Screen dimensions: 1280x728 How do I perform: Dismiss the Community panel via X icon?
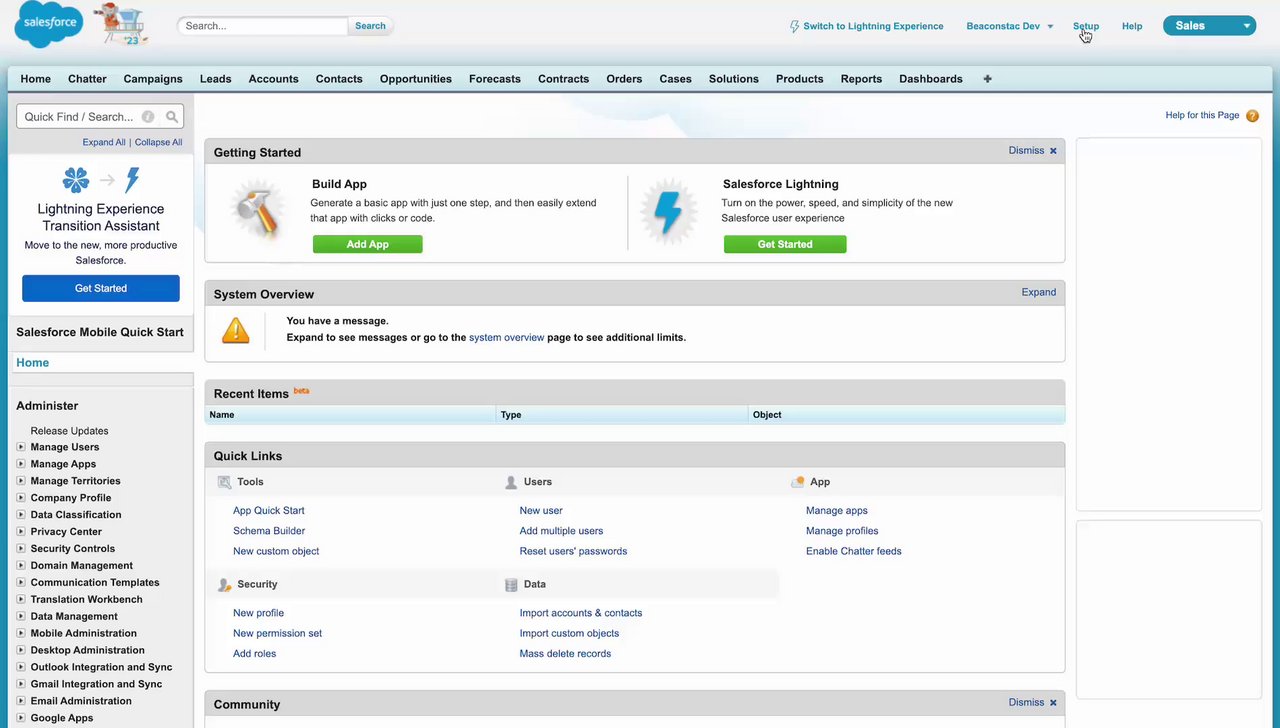[x=1053, y=703]
